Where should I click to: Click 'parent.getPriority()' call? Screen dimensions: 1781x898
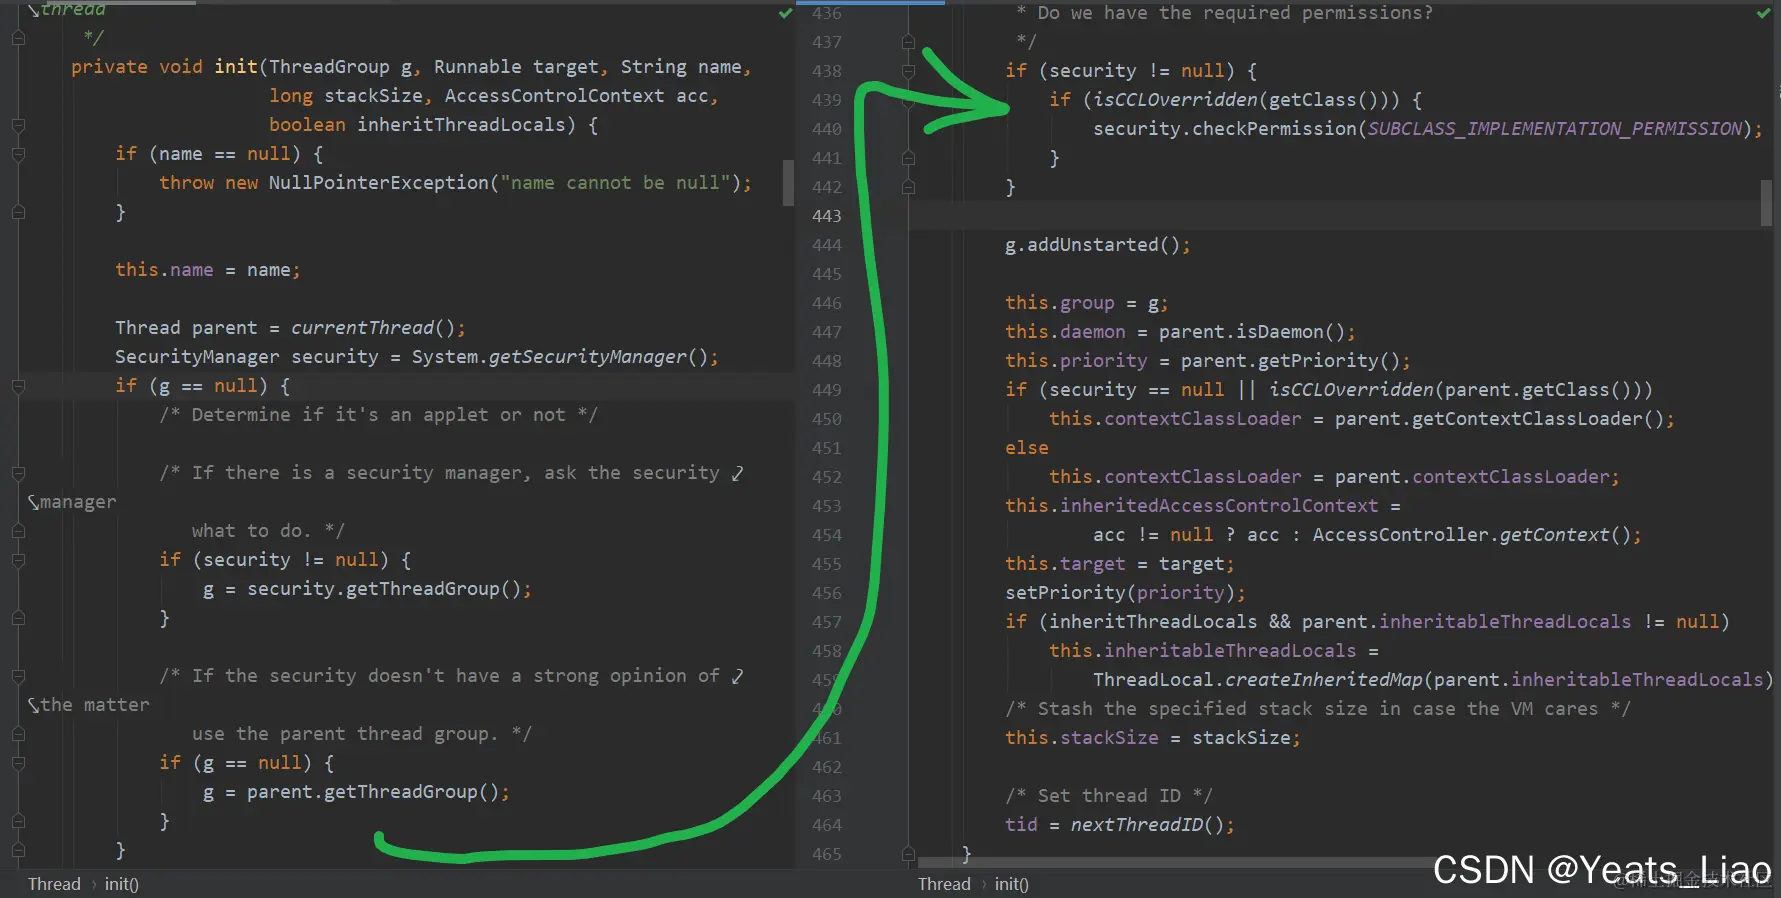[1290, 361]
